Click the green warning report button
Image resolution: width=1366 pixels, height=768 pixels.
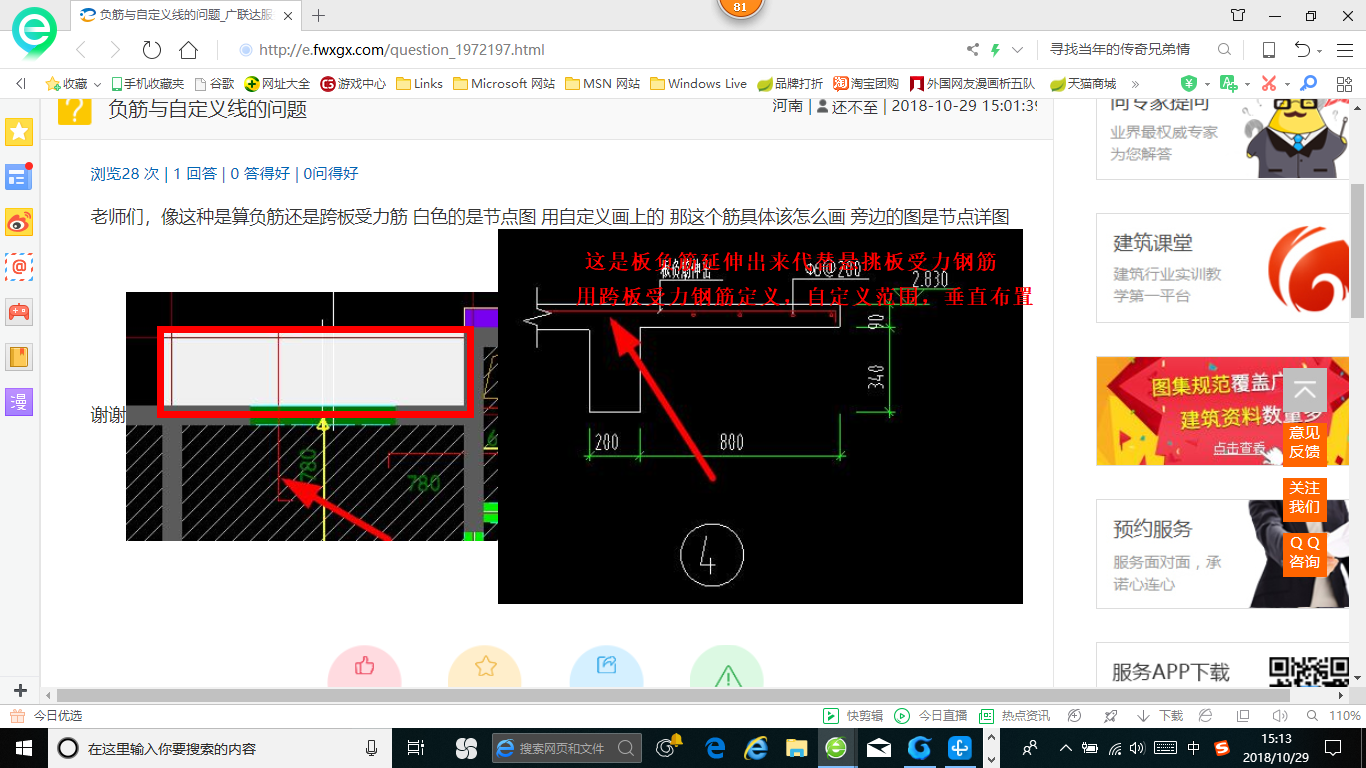pos(727,668)
